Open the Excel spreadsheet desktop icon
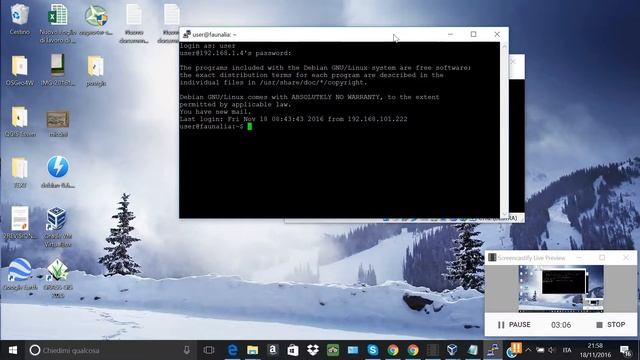 coord(58,15)
